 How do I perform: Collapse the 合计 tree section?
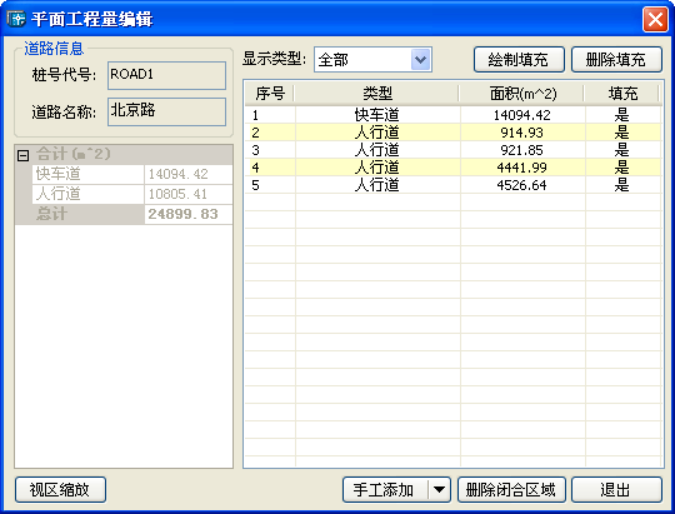(24, 155)
